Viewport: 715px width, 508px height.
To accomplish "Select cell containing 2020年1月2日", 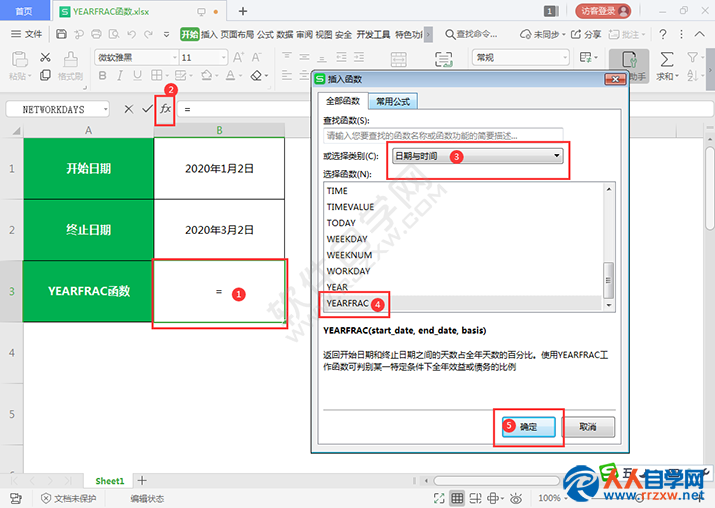I will tap(219, 168).
